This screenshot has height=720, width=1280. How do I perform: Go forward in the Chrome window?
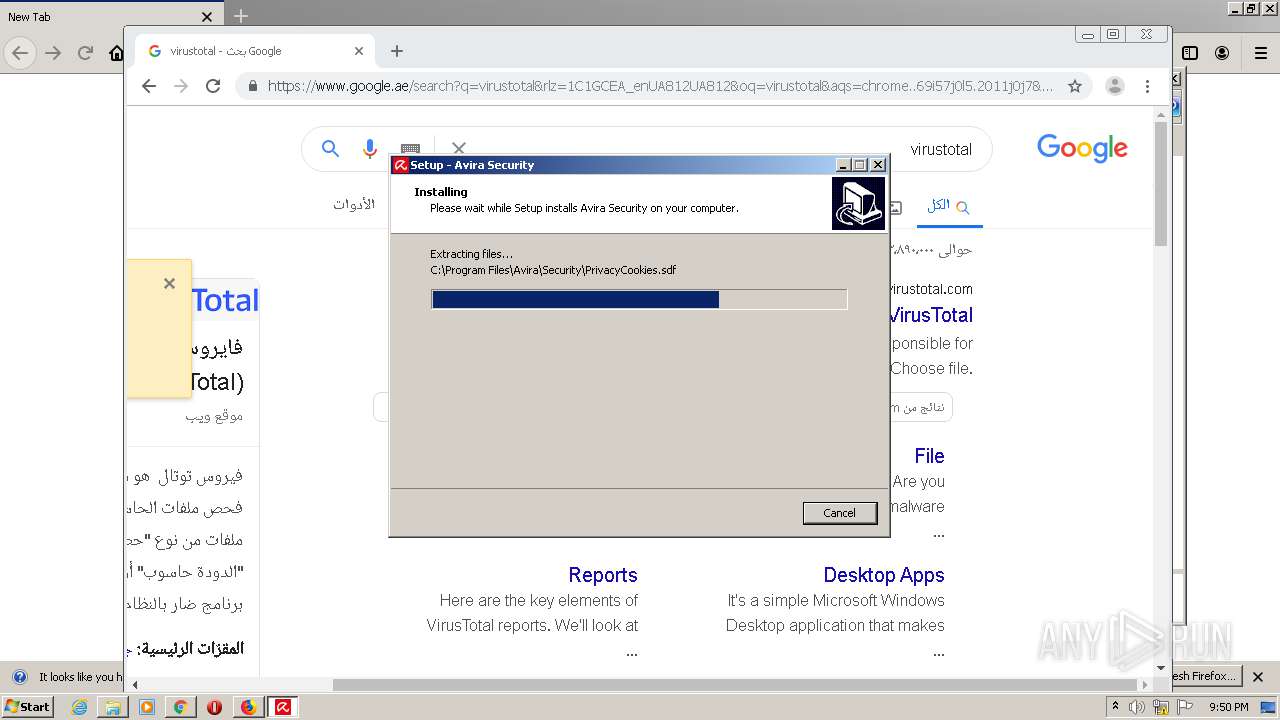pyautogui.click(x=181, y=86)
